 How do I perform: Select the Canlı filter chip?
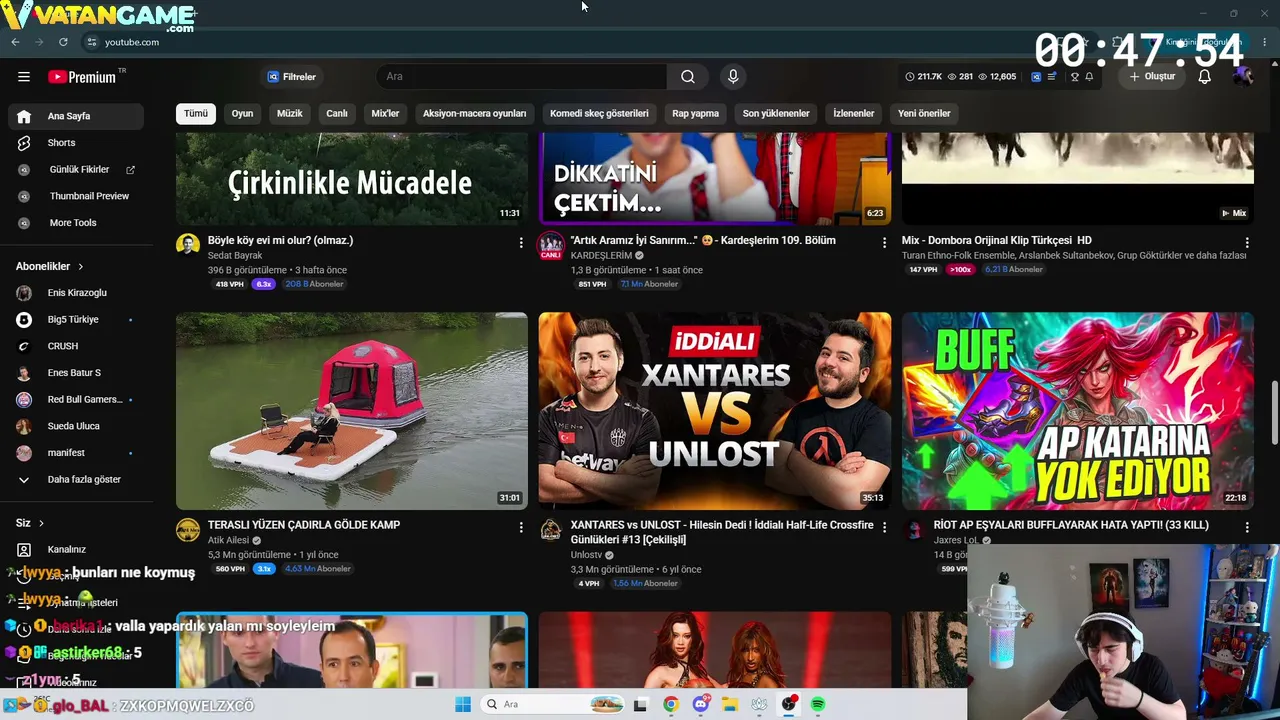click(337, 113)
